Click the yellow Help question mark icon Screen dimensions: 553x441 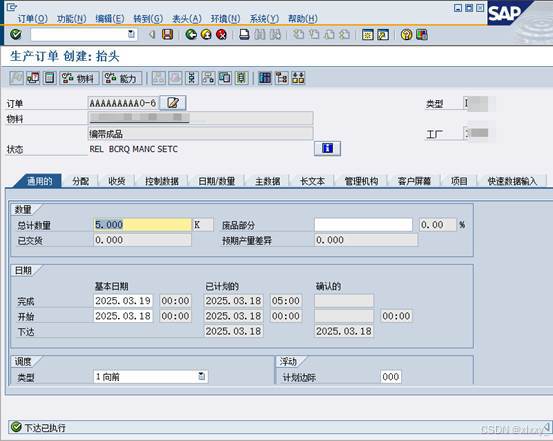click(406, 35)
